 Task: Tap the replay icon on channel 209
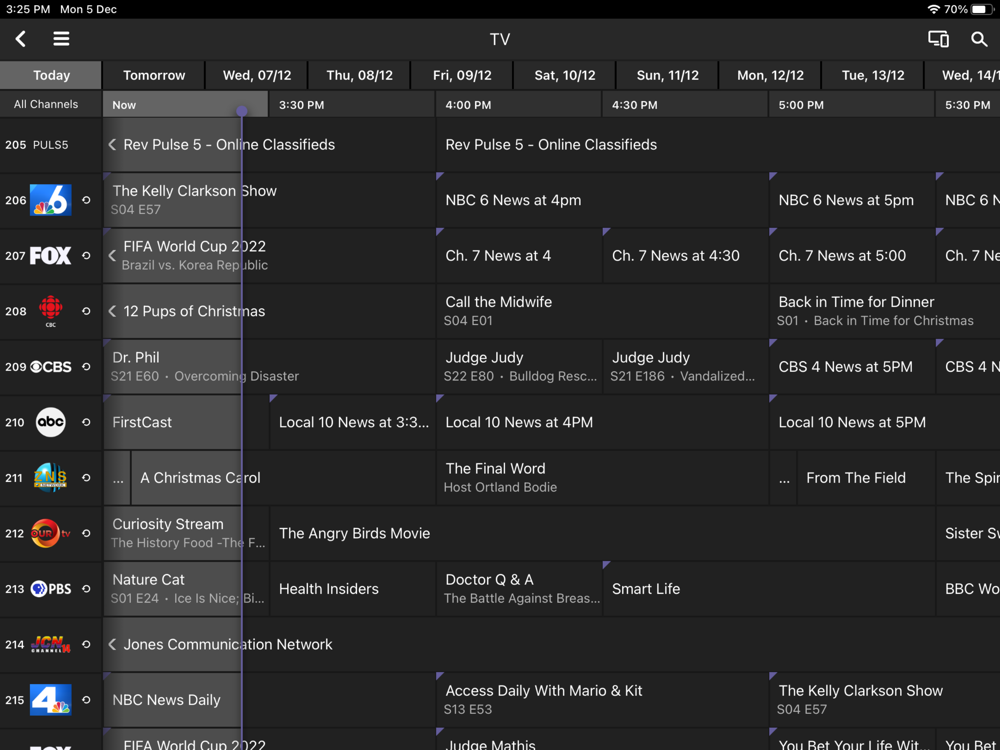86,367
